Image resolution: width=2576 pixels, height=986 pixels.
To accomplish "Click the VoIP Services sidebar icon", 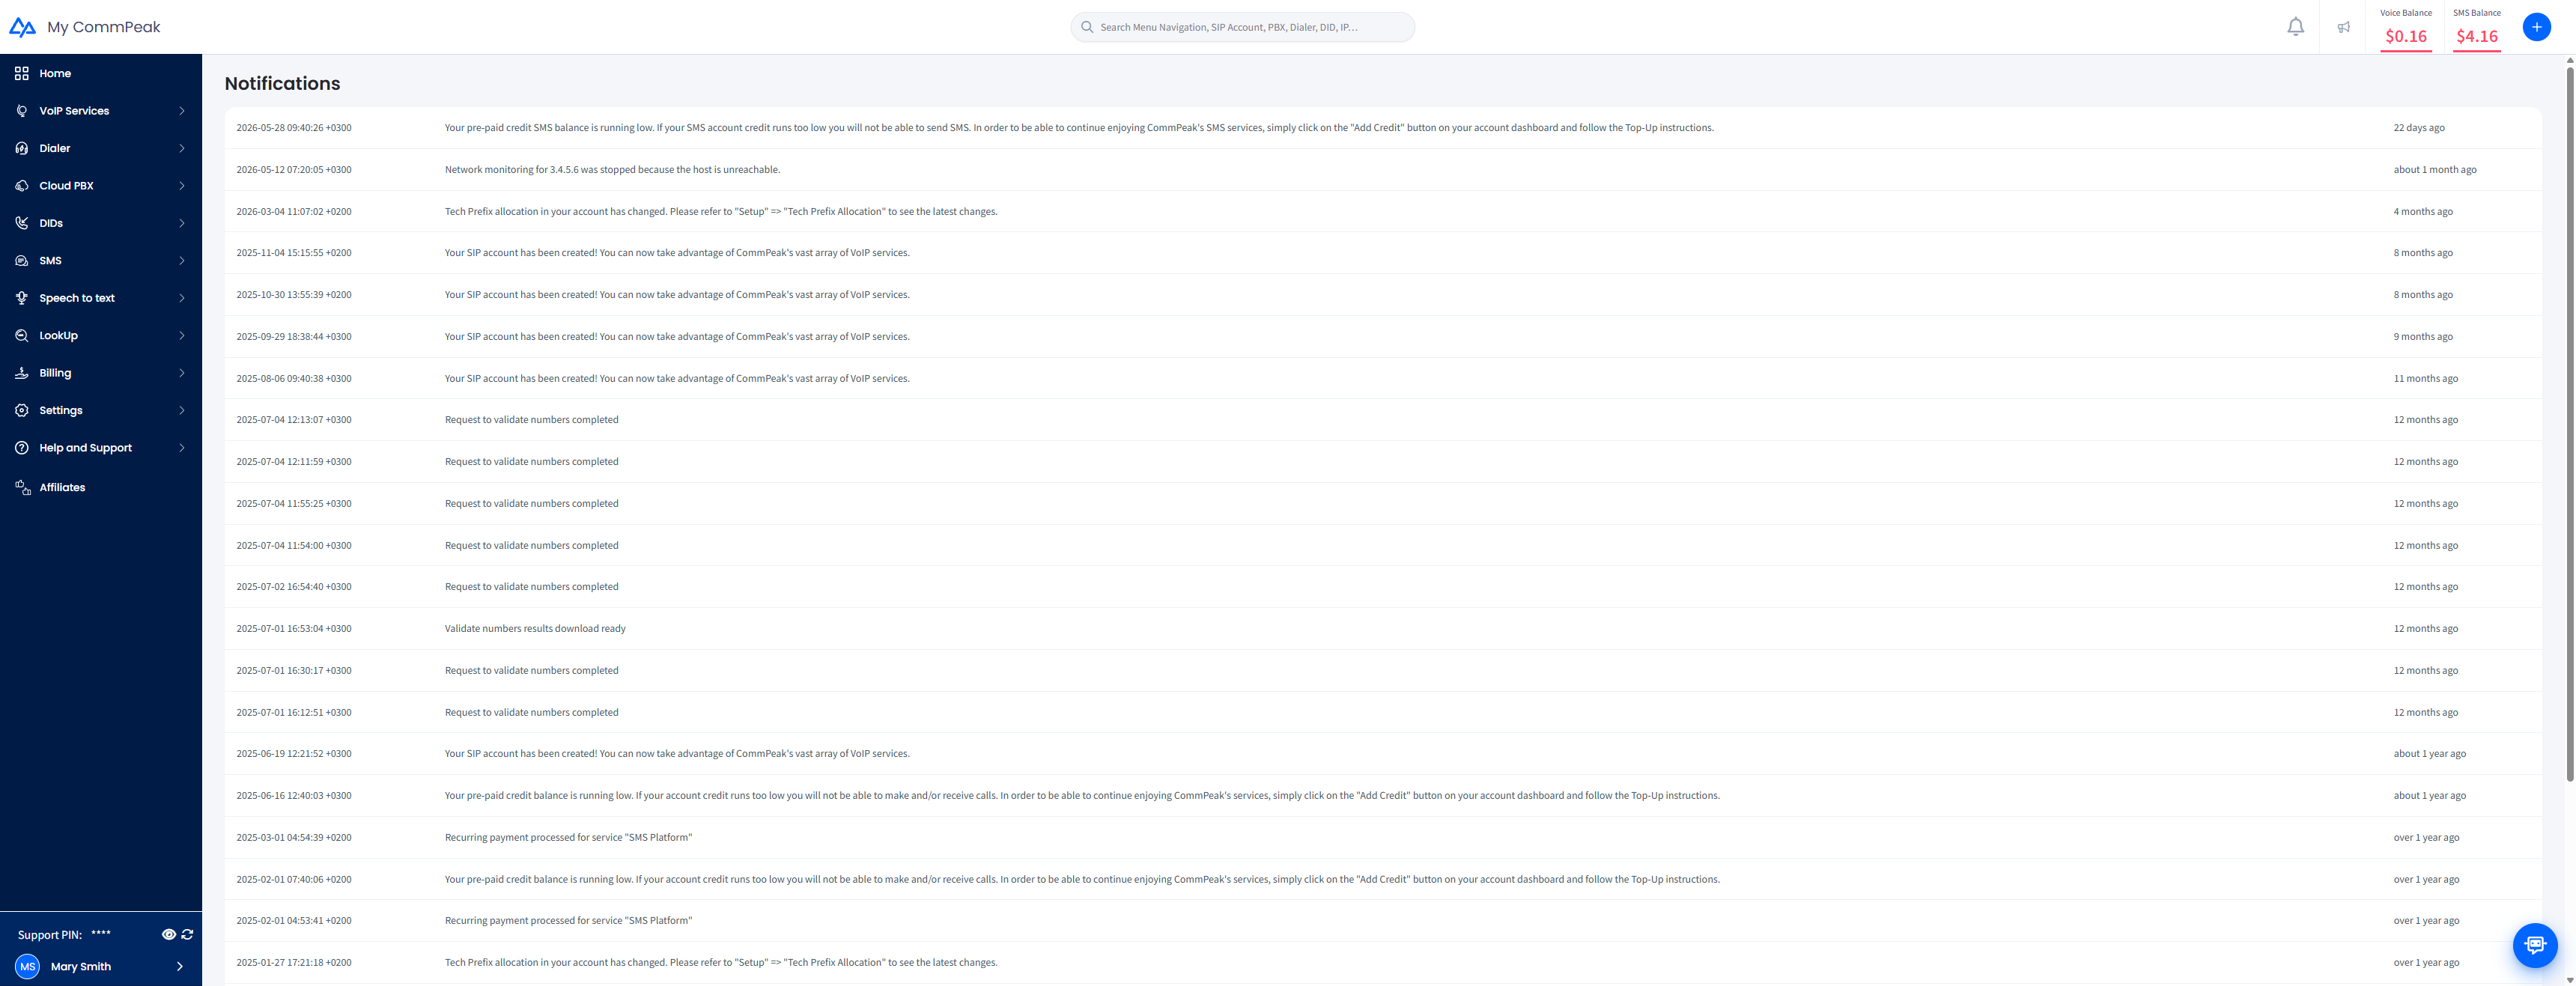I will click(x=22, y=111).
